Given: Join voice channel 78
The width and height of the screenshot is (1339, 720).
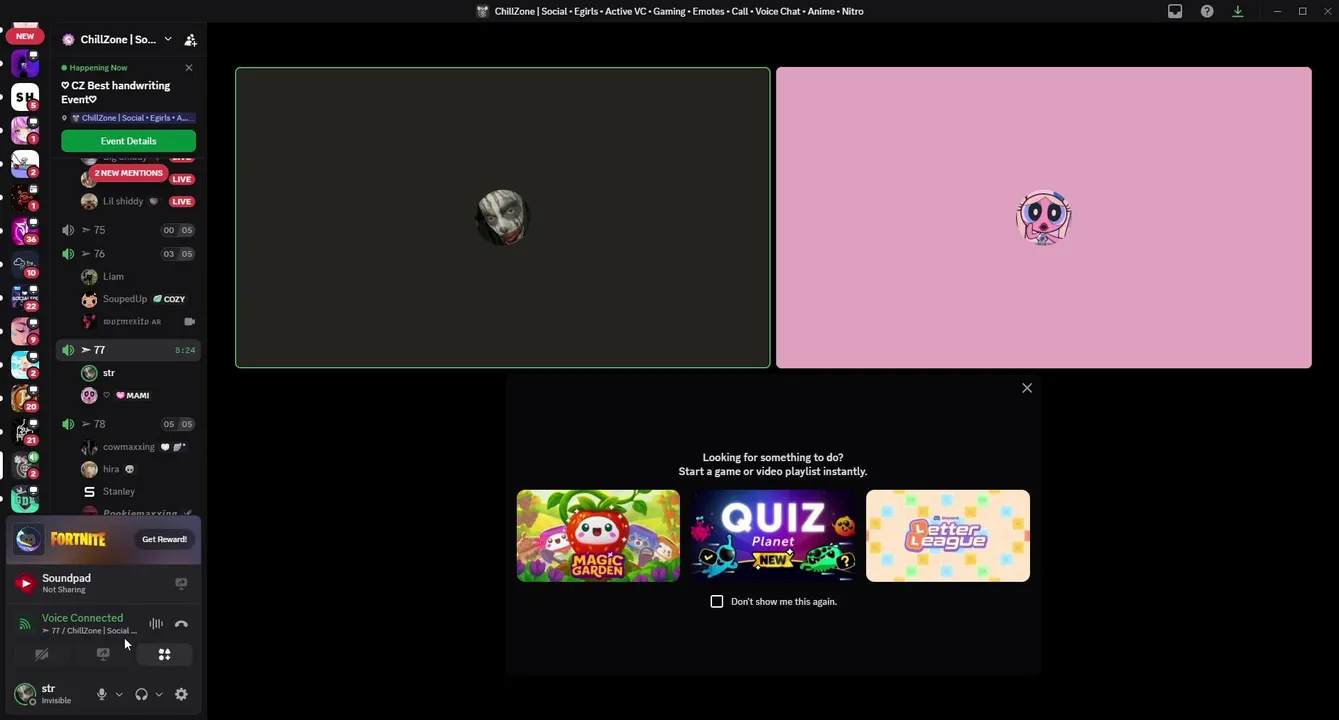Looking at the screenshot, I should pyautogui.click(x=128, y=424).
